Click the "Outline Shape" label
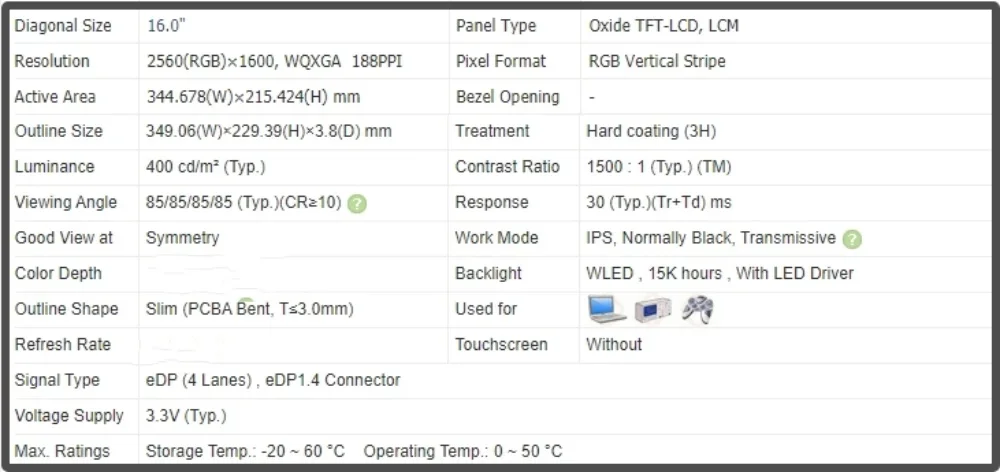Image resolution: width=1000 pixels, height=472 pixels. click(66, 309)
